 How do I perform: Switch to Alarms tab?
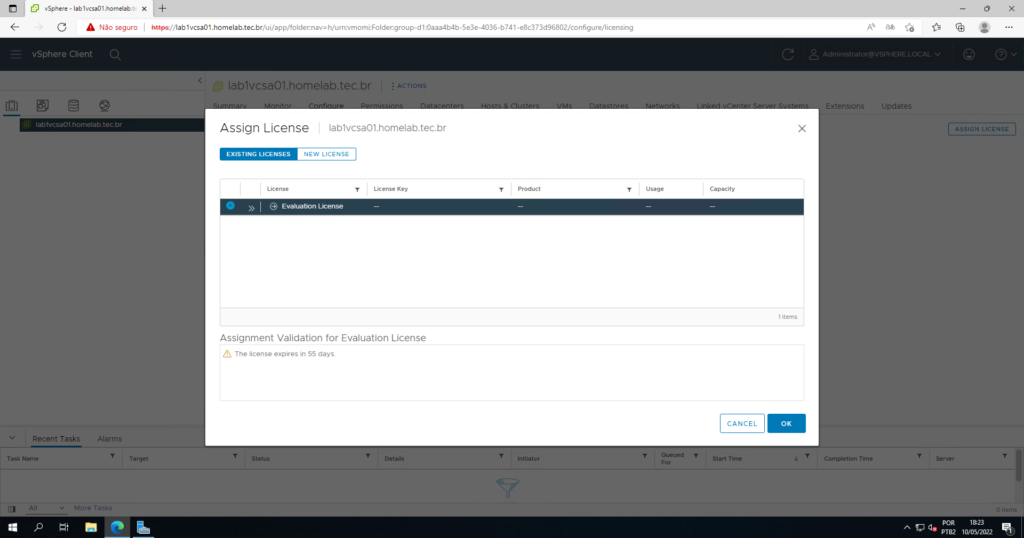(x=110, y=439)
